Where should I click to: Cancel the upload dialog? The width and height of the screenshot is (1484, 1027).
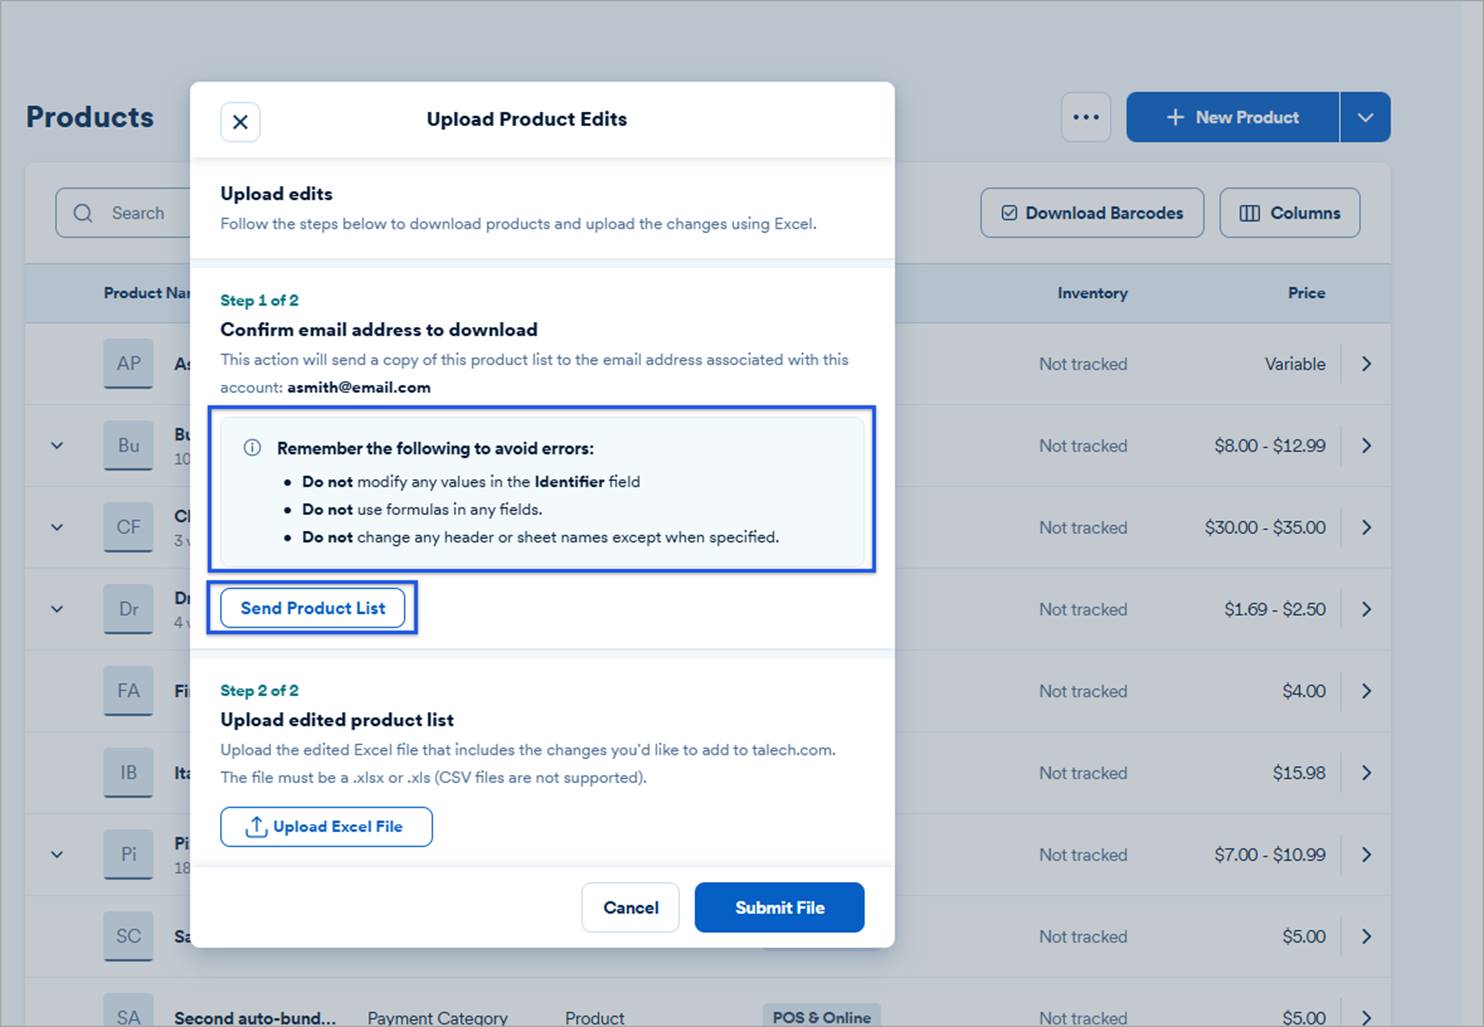pyautogui.click(x=630, y=908)
